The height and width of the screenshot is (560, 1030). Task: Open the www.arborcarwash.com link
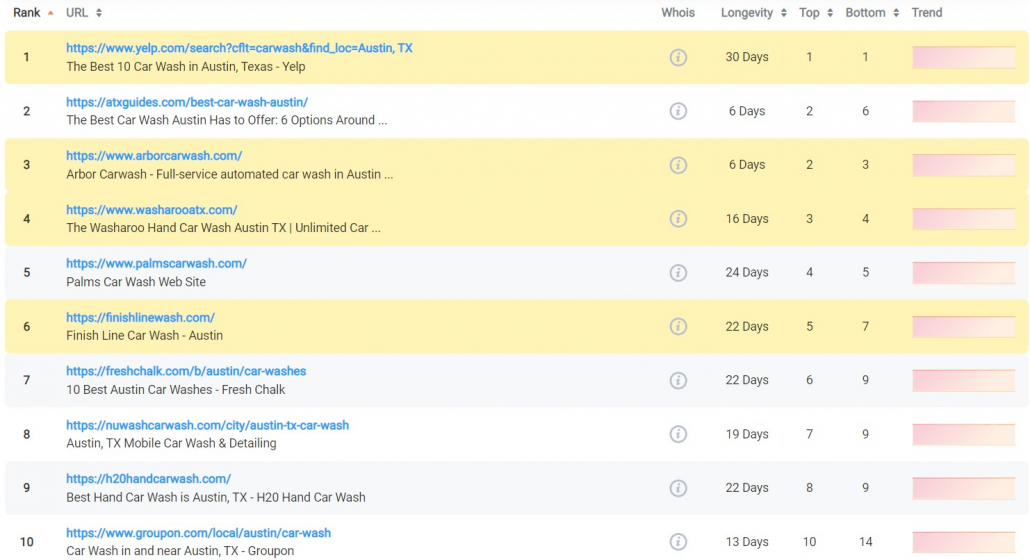[154, 156]
